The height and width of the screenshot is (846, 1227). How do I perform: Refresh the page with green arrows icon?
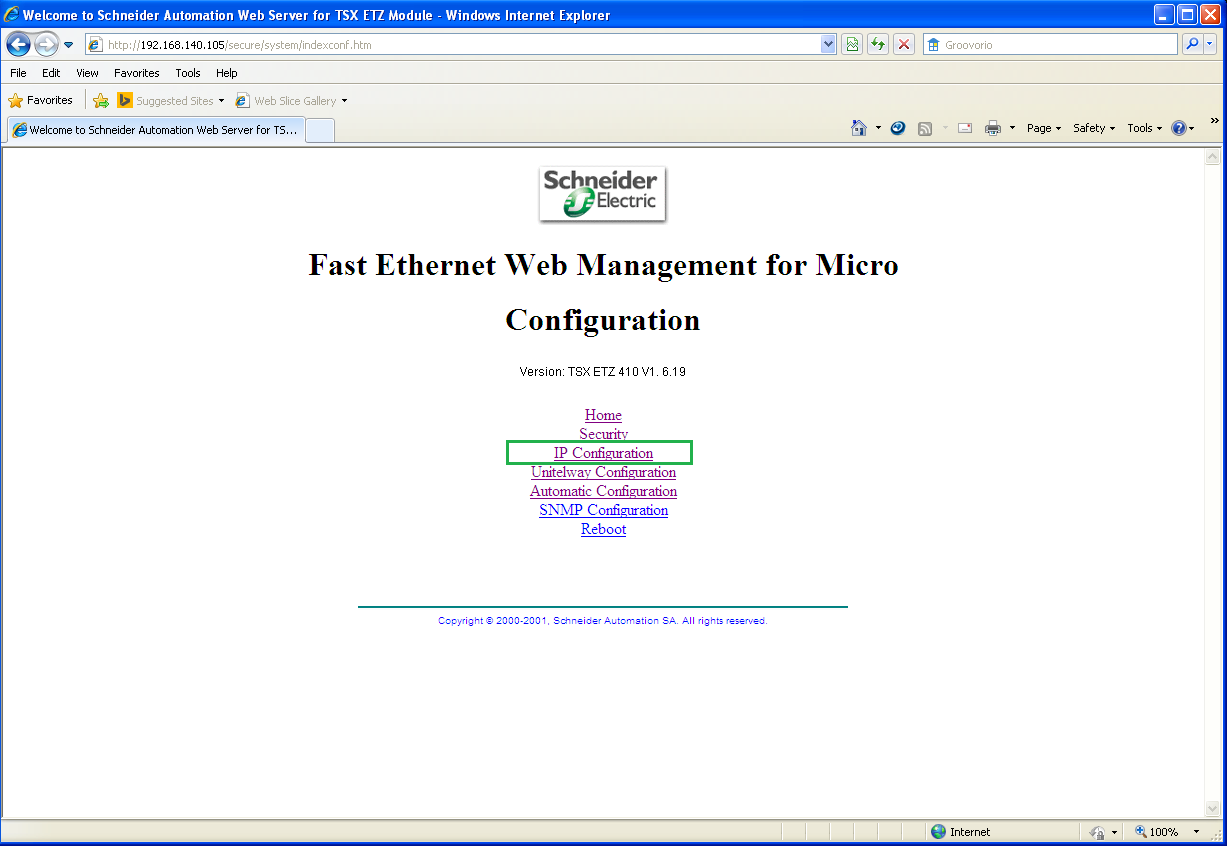(878, 45)
